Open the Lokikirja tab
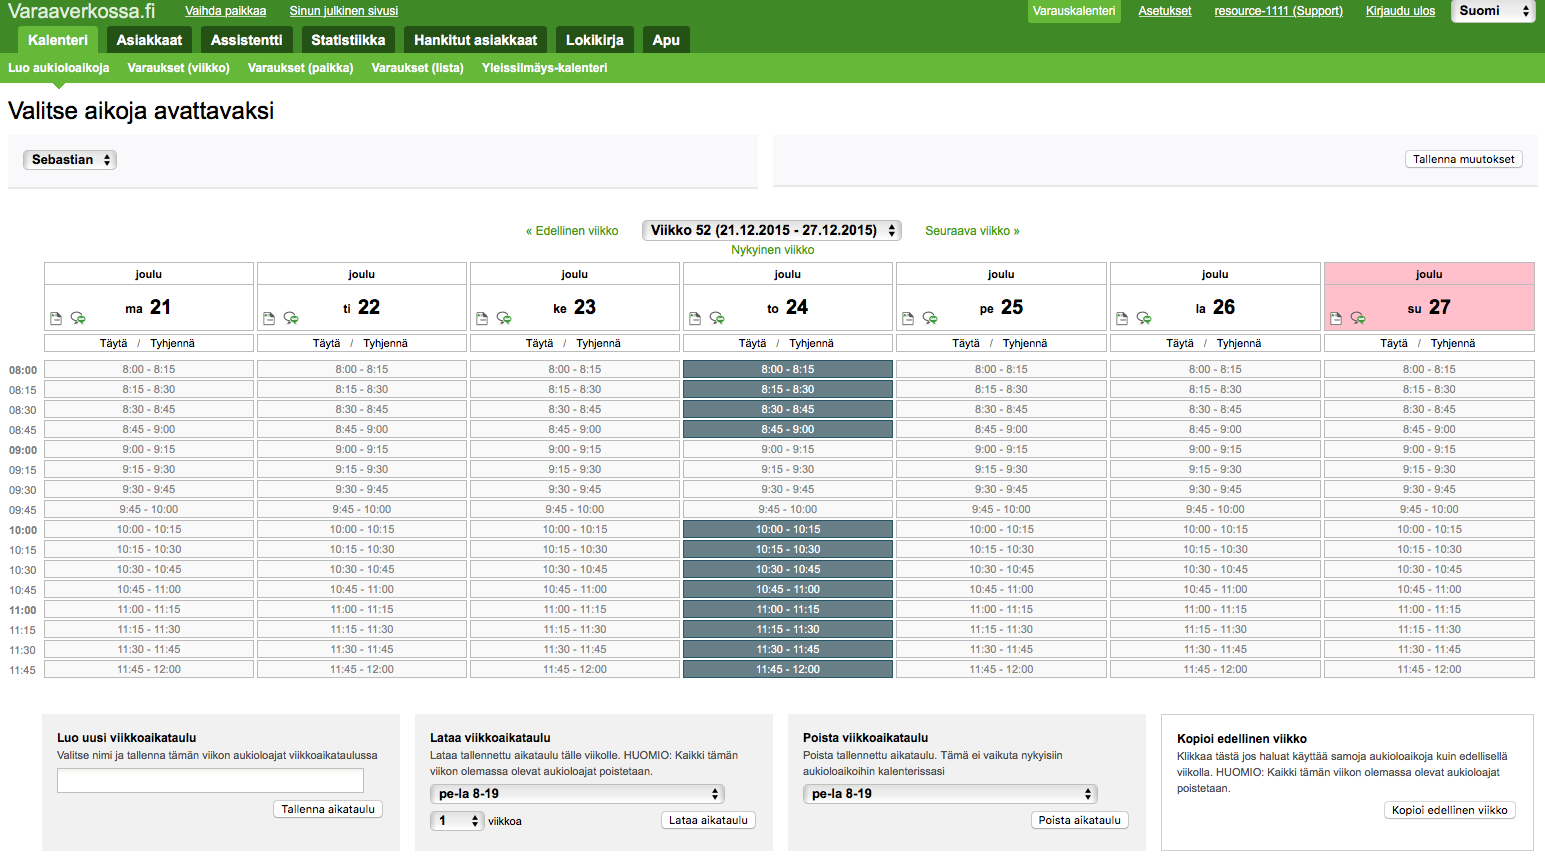 pyautogui.click(x=595, y=40)
